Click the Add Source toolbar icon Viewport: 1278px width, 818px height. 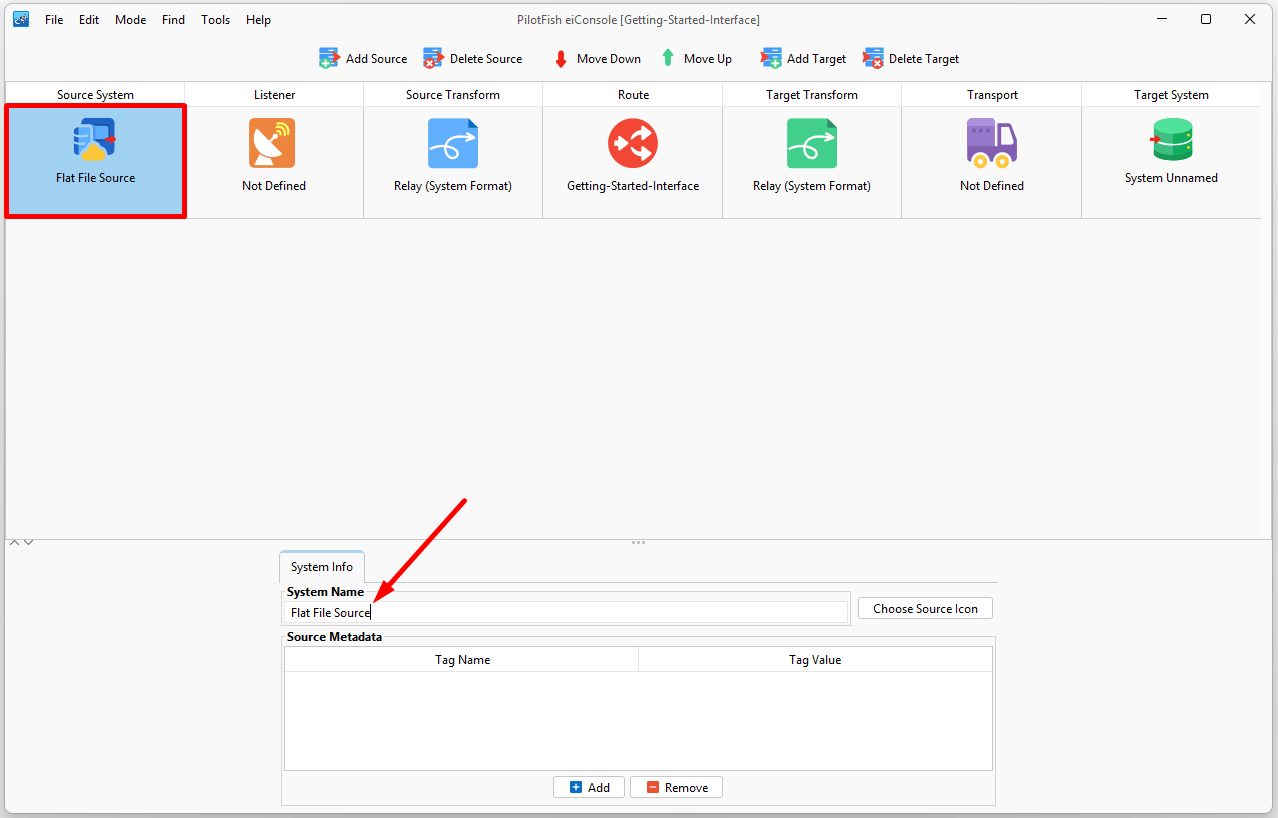click(329, 58)
